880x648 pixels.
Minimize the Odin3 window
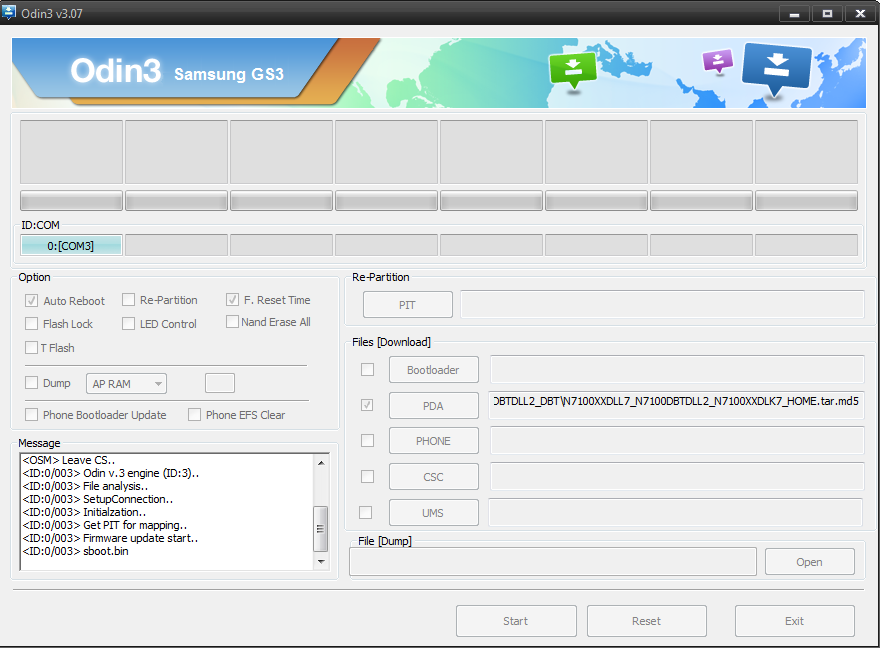click(794, 13)
